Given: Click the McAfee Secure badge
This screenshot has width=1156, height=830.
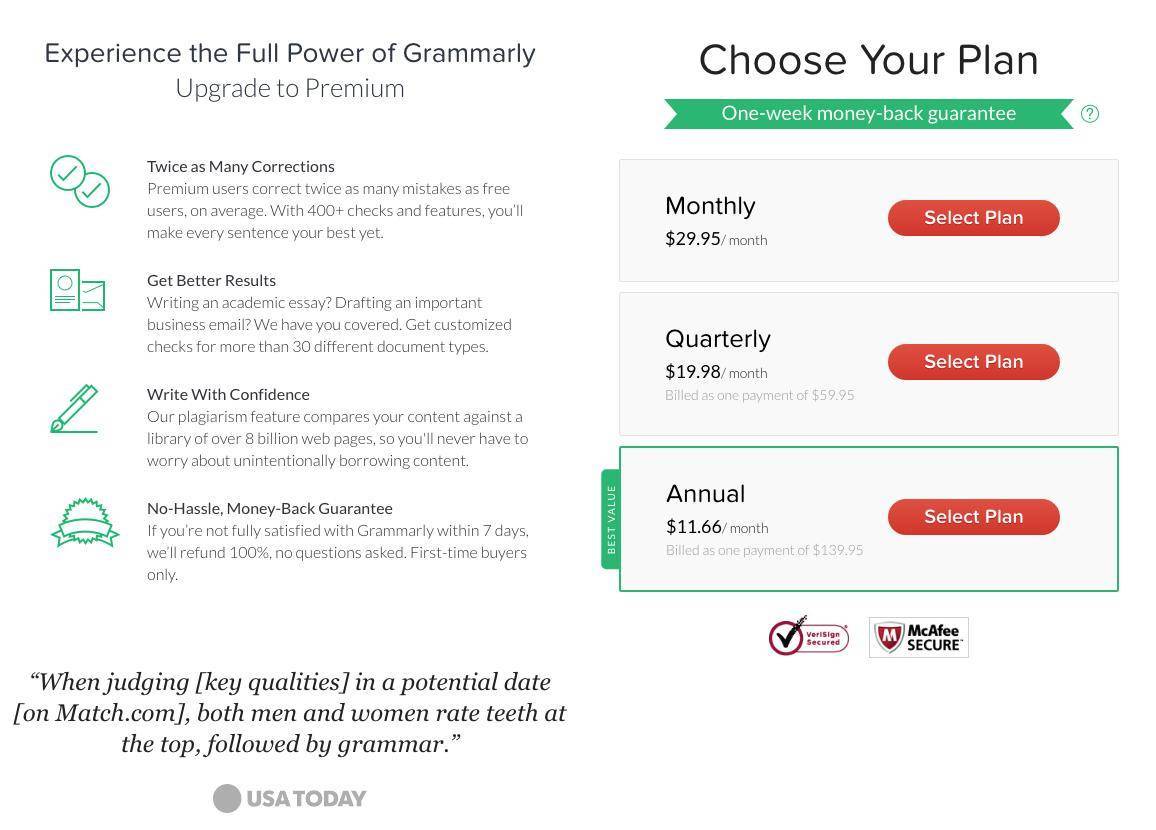Looking at the screenshot, I should [x=919, y=637].
